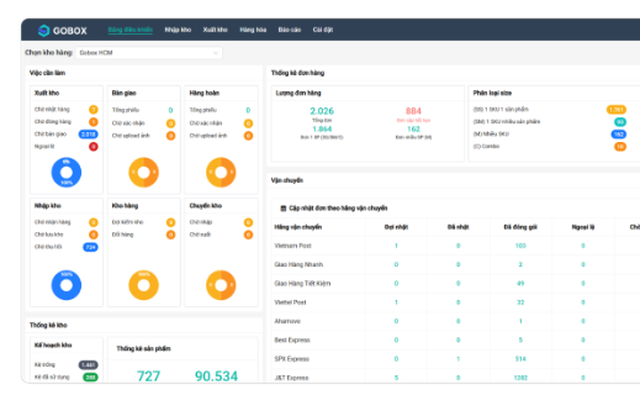The width and height of the screenshot is (640, 400).
Task: Open the Xuất kho navigation tab
Action: point(213,30)
